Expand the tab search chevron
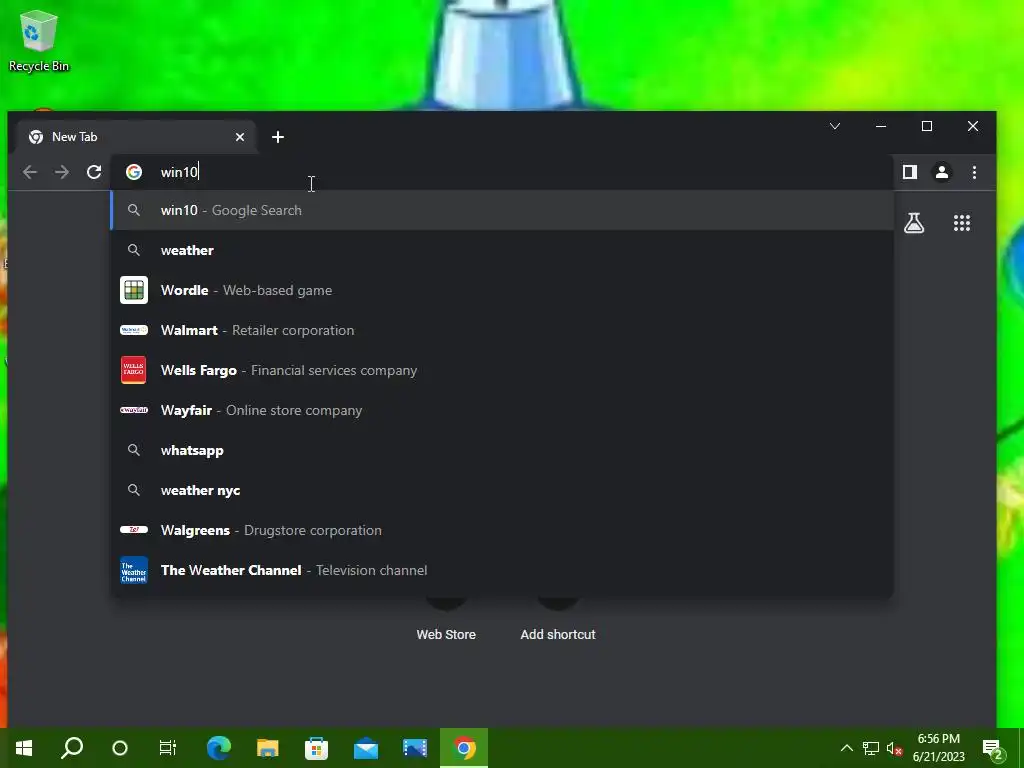This screenshot has width=1024, height=768. (835, 126)
